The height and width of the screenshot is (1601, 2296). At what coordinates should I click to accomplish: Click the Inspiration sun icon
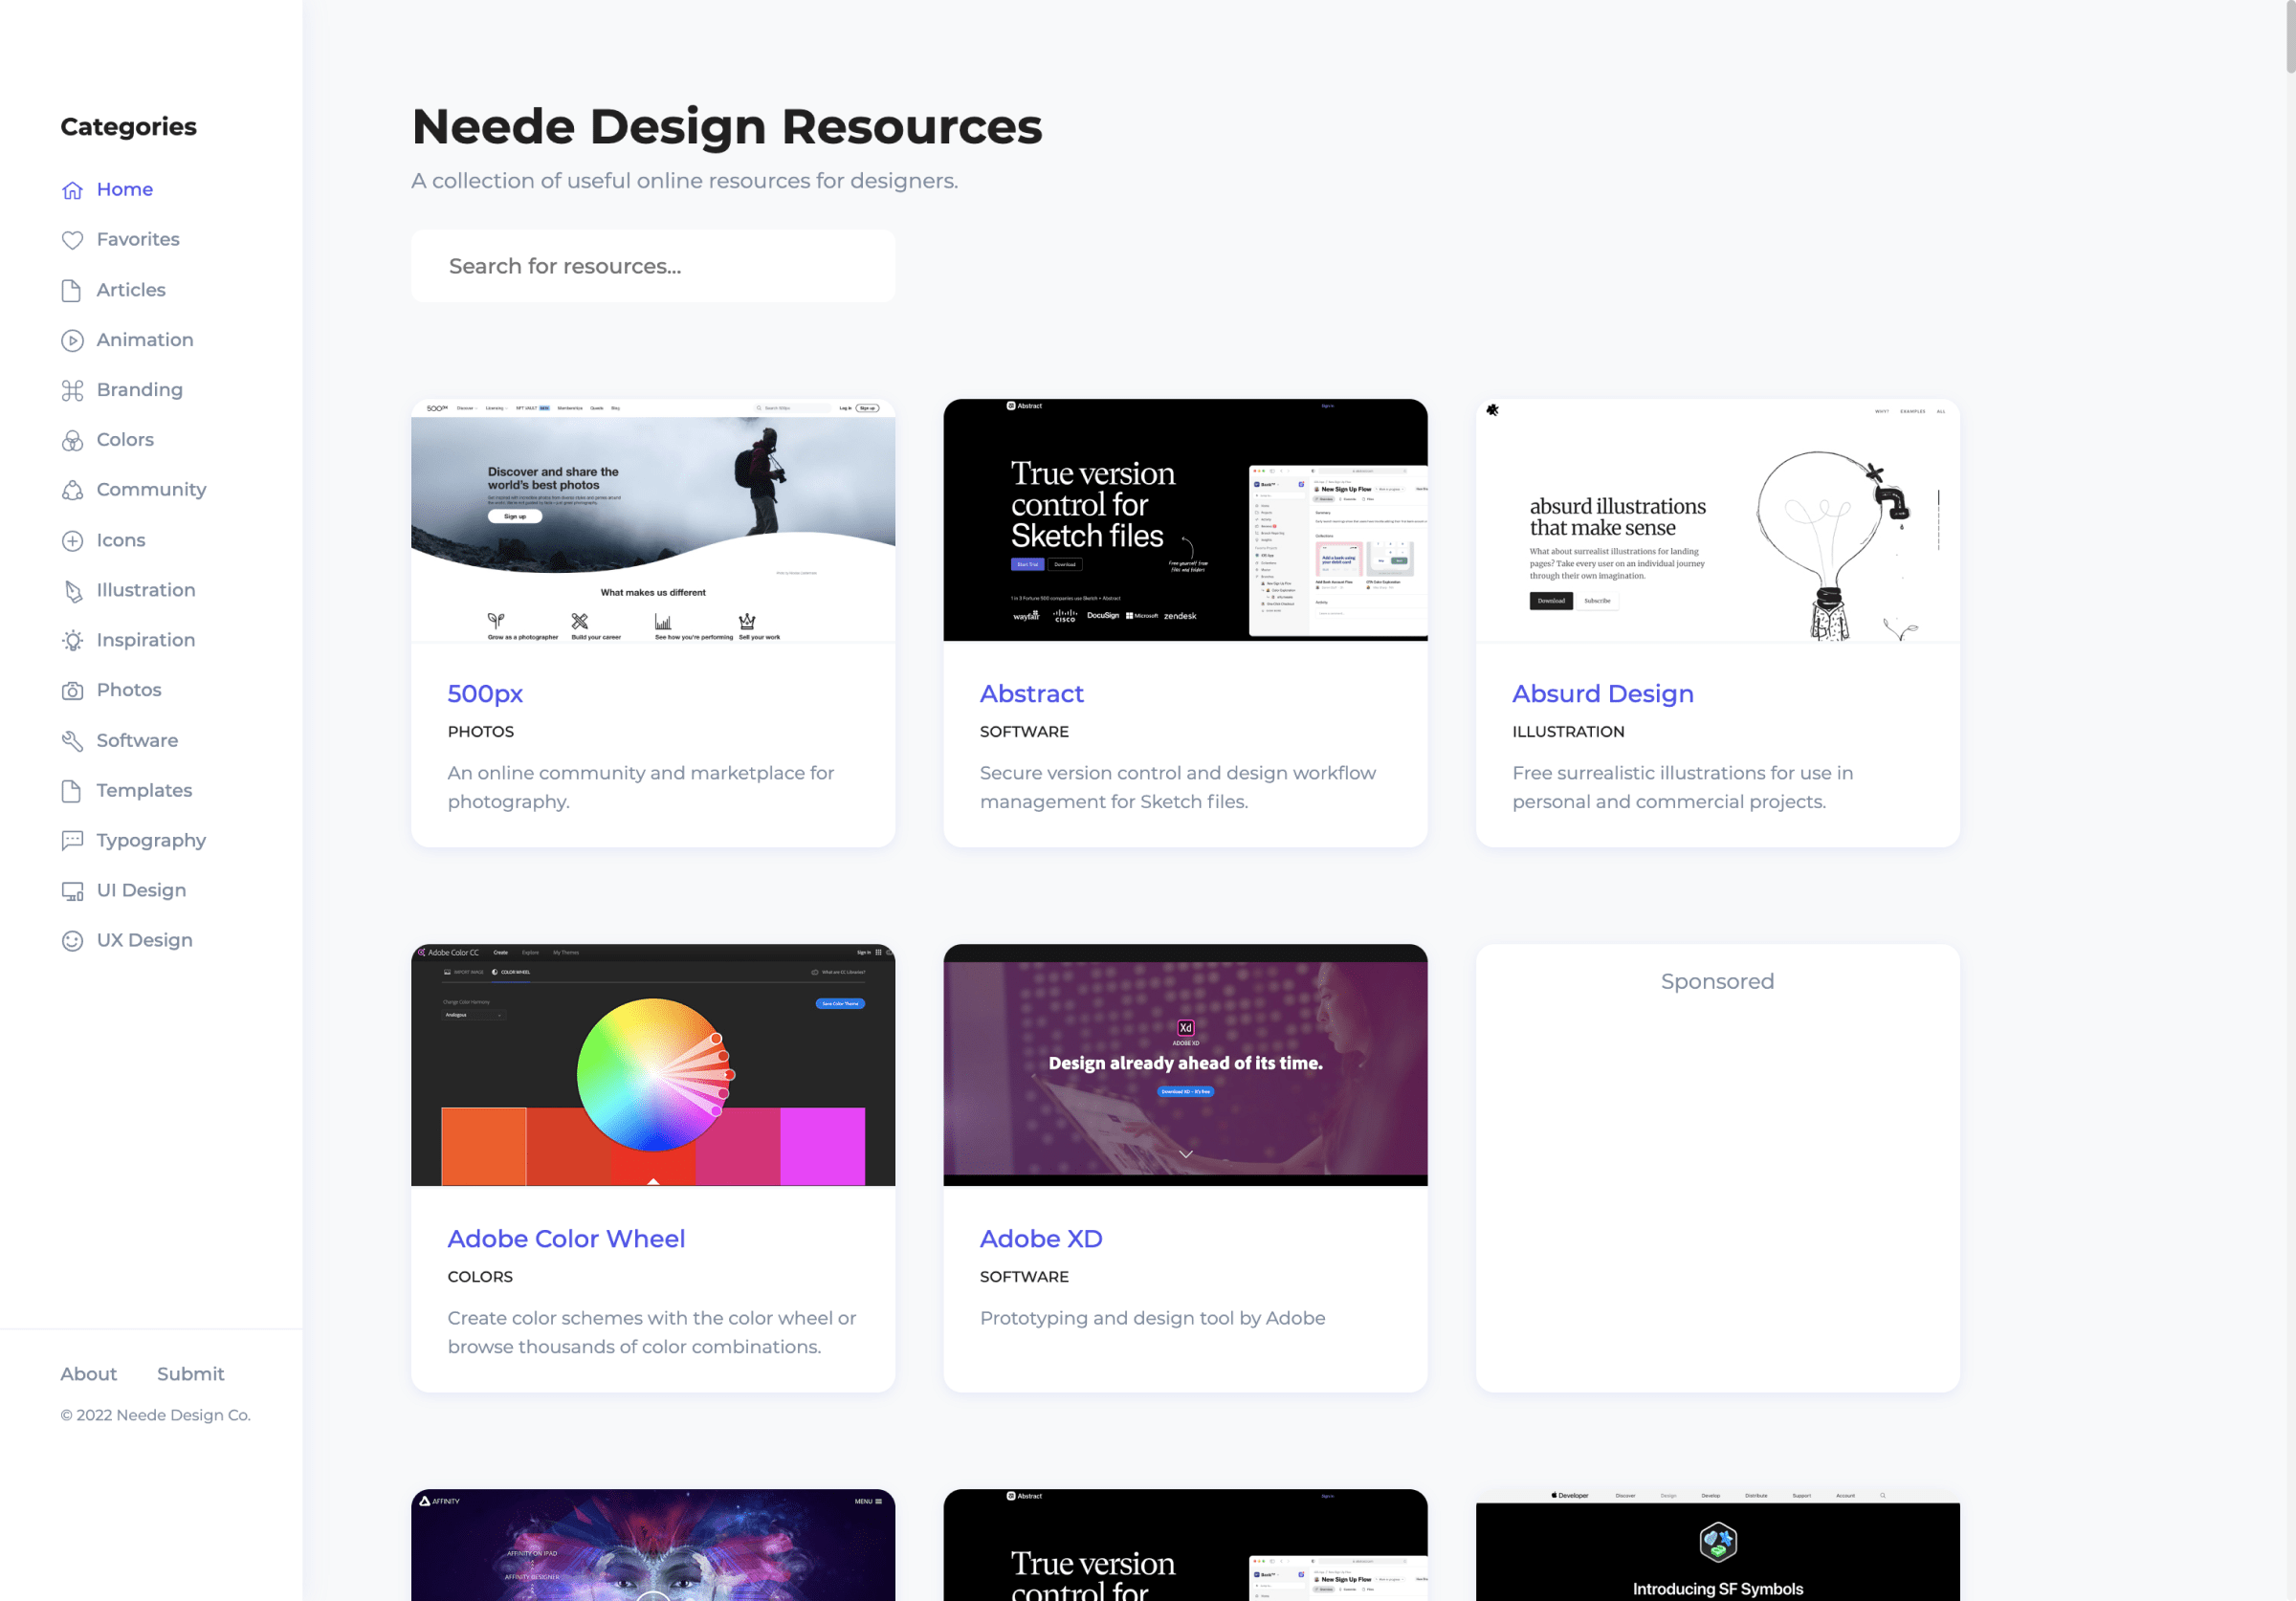point(72,641)
